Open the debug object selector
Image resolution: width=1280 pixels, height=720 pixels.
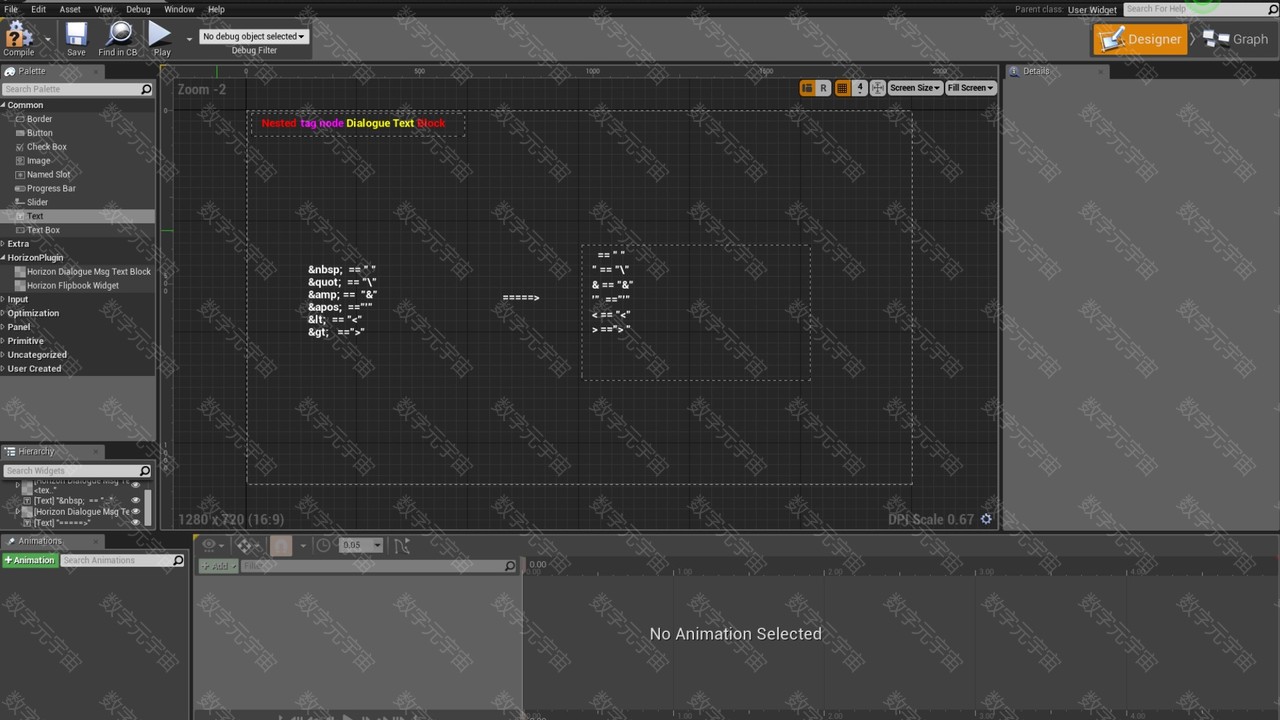click(254, 36)
